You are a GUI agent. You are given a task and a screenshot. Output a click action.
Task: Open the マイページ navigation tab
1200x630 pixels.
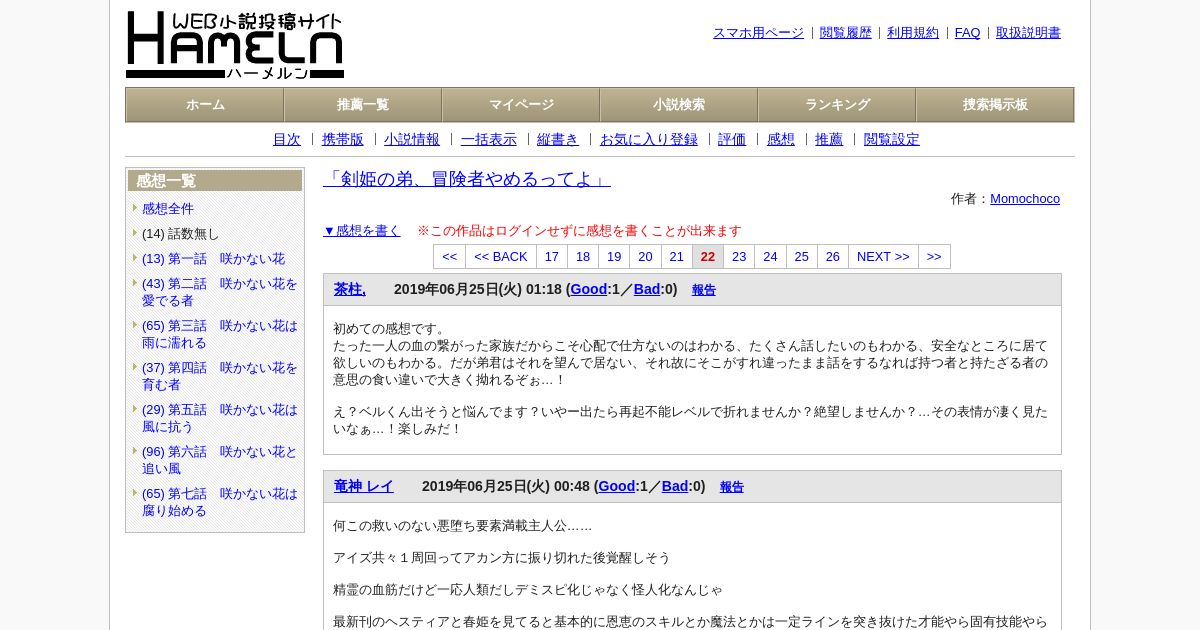[521, 105]
